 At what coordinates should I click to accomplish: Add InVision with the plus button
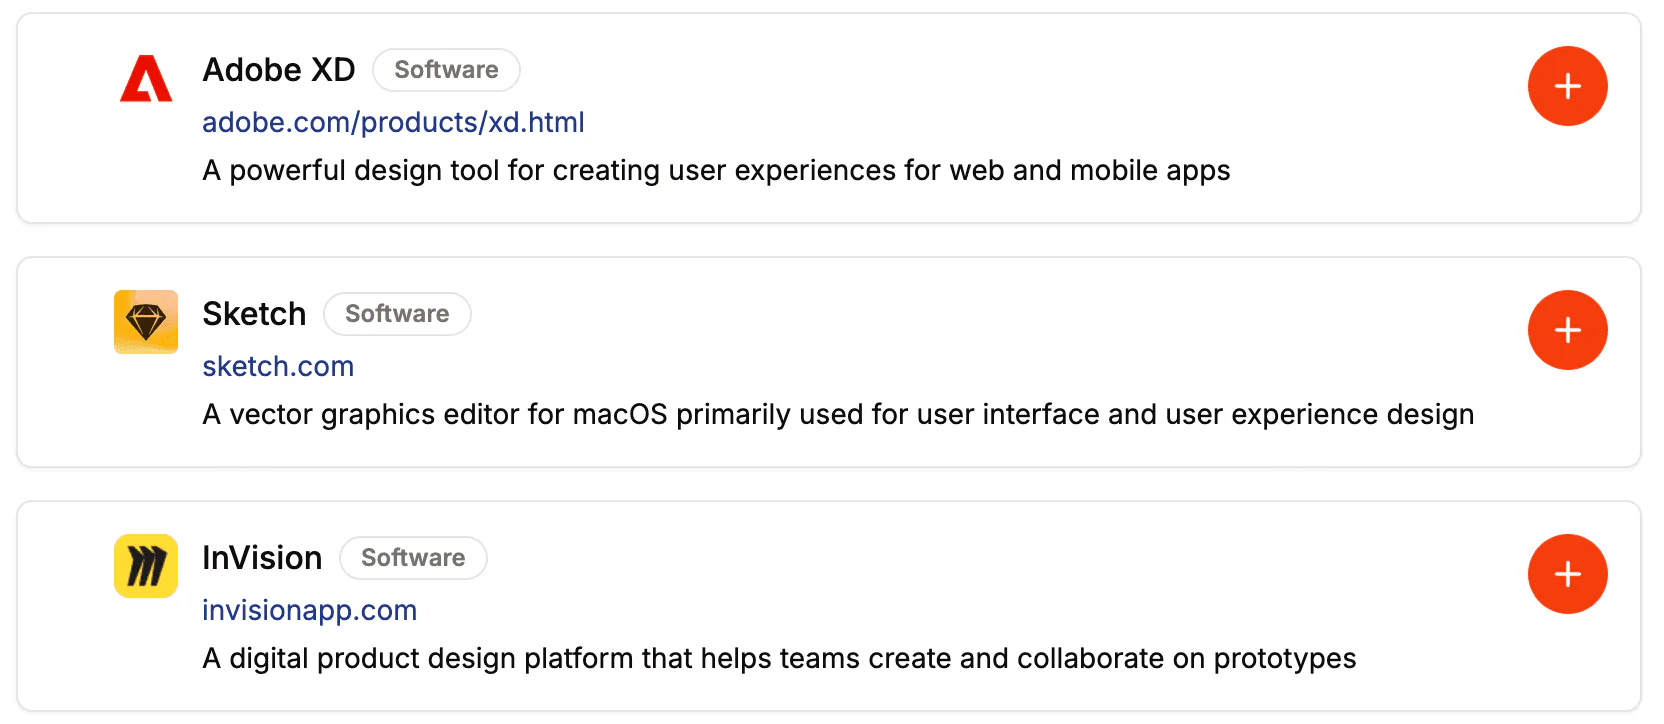point(1567,574)
